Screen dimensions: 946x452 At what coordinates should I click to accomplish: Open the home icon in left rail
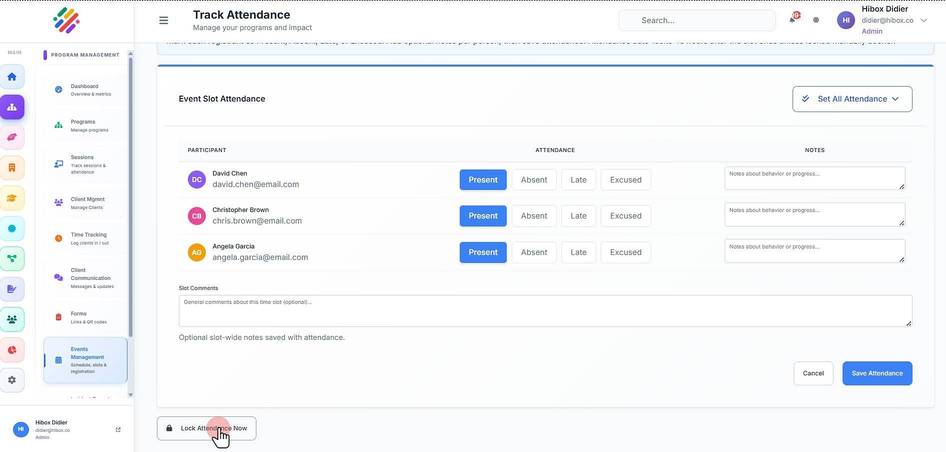click(12, 77)
